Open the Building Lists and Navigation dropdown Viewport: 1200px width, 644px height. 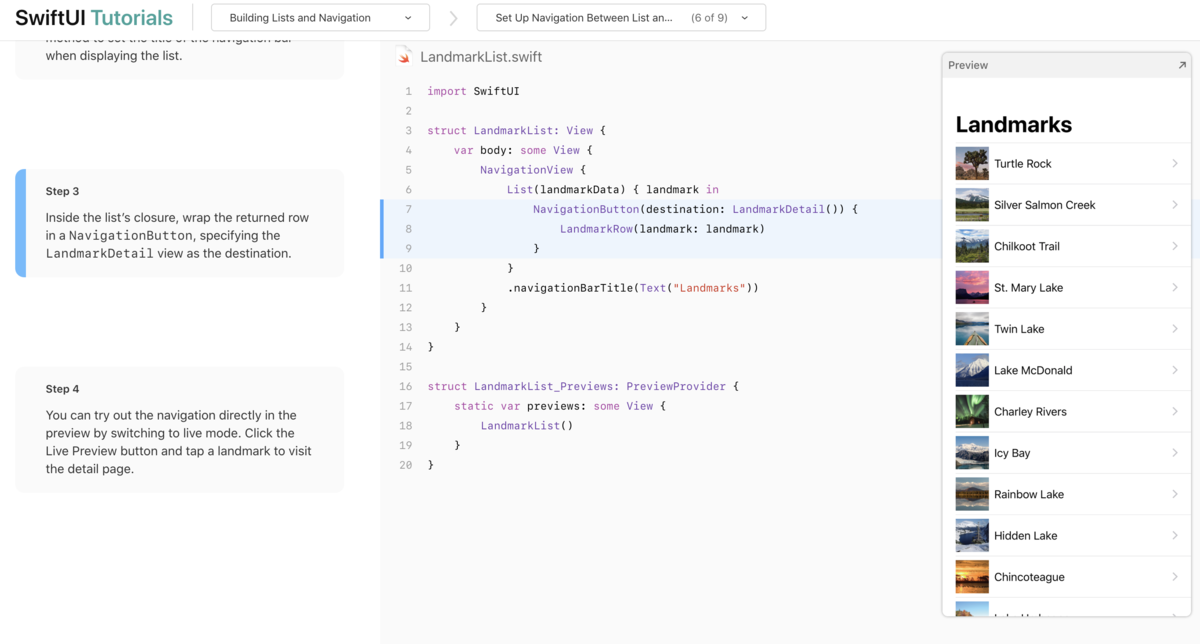(x=320, y=18)
